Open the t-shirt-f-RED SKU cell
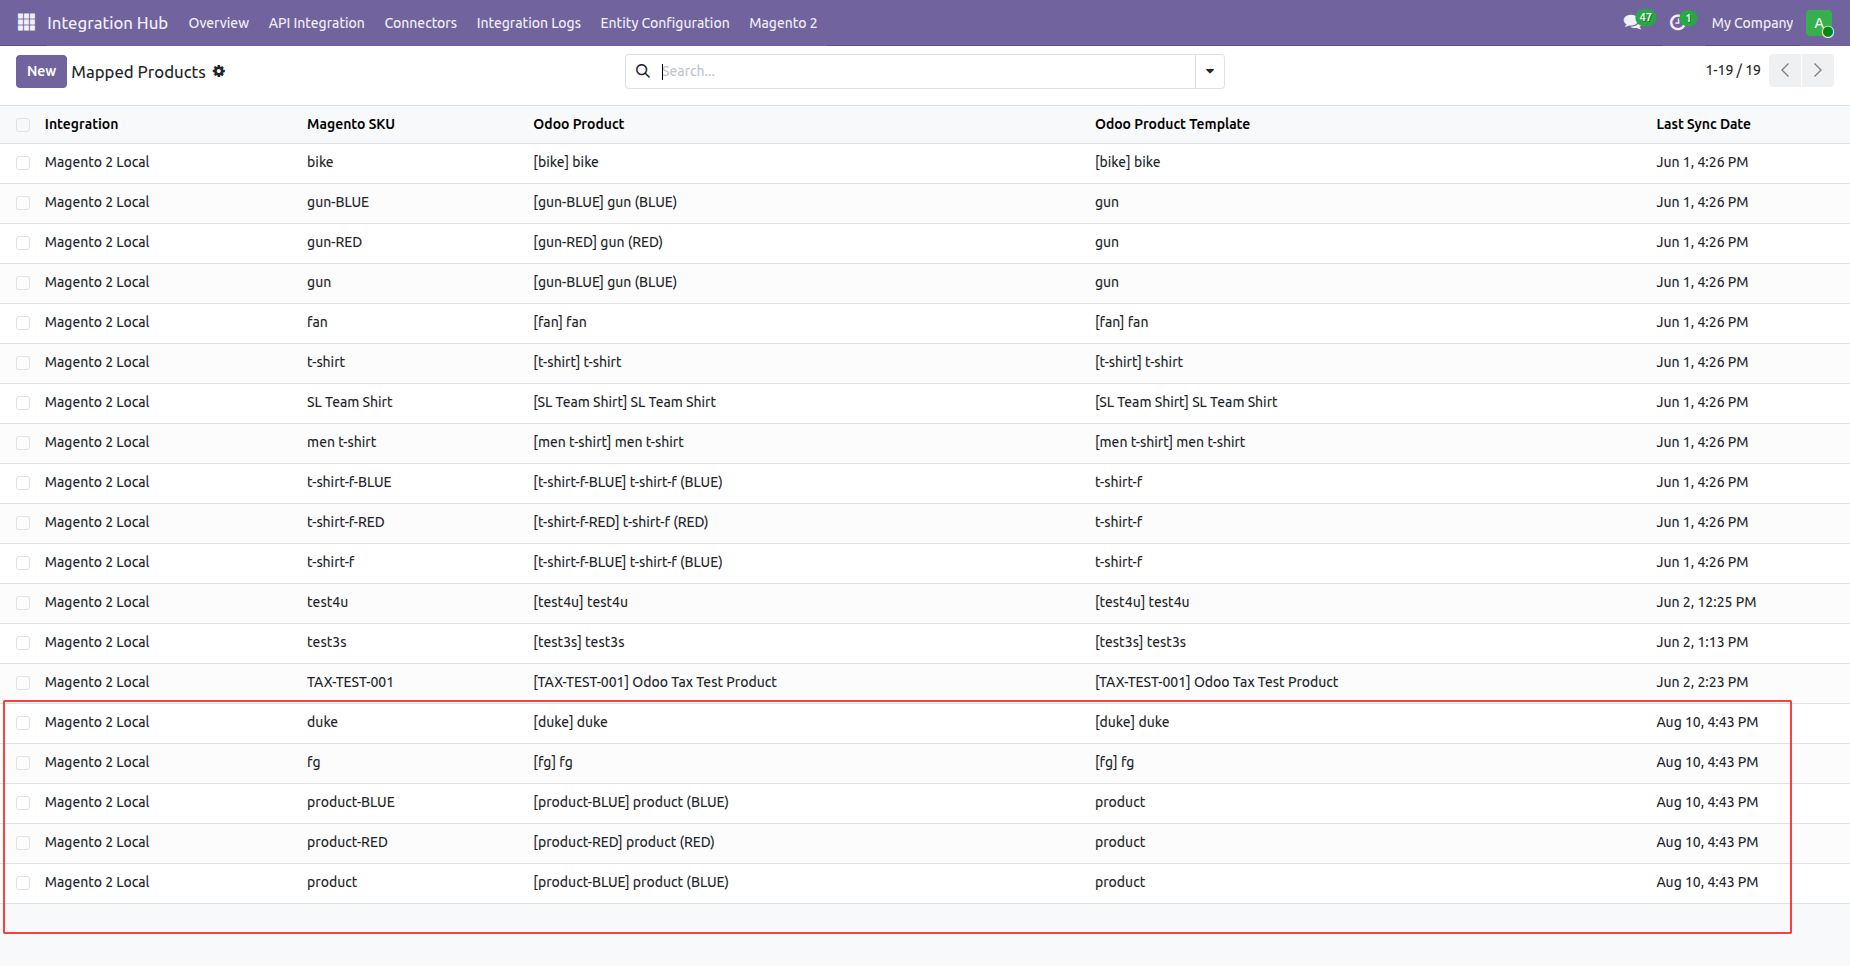The image size is (1850, 966). [x=345, y=522]
